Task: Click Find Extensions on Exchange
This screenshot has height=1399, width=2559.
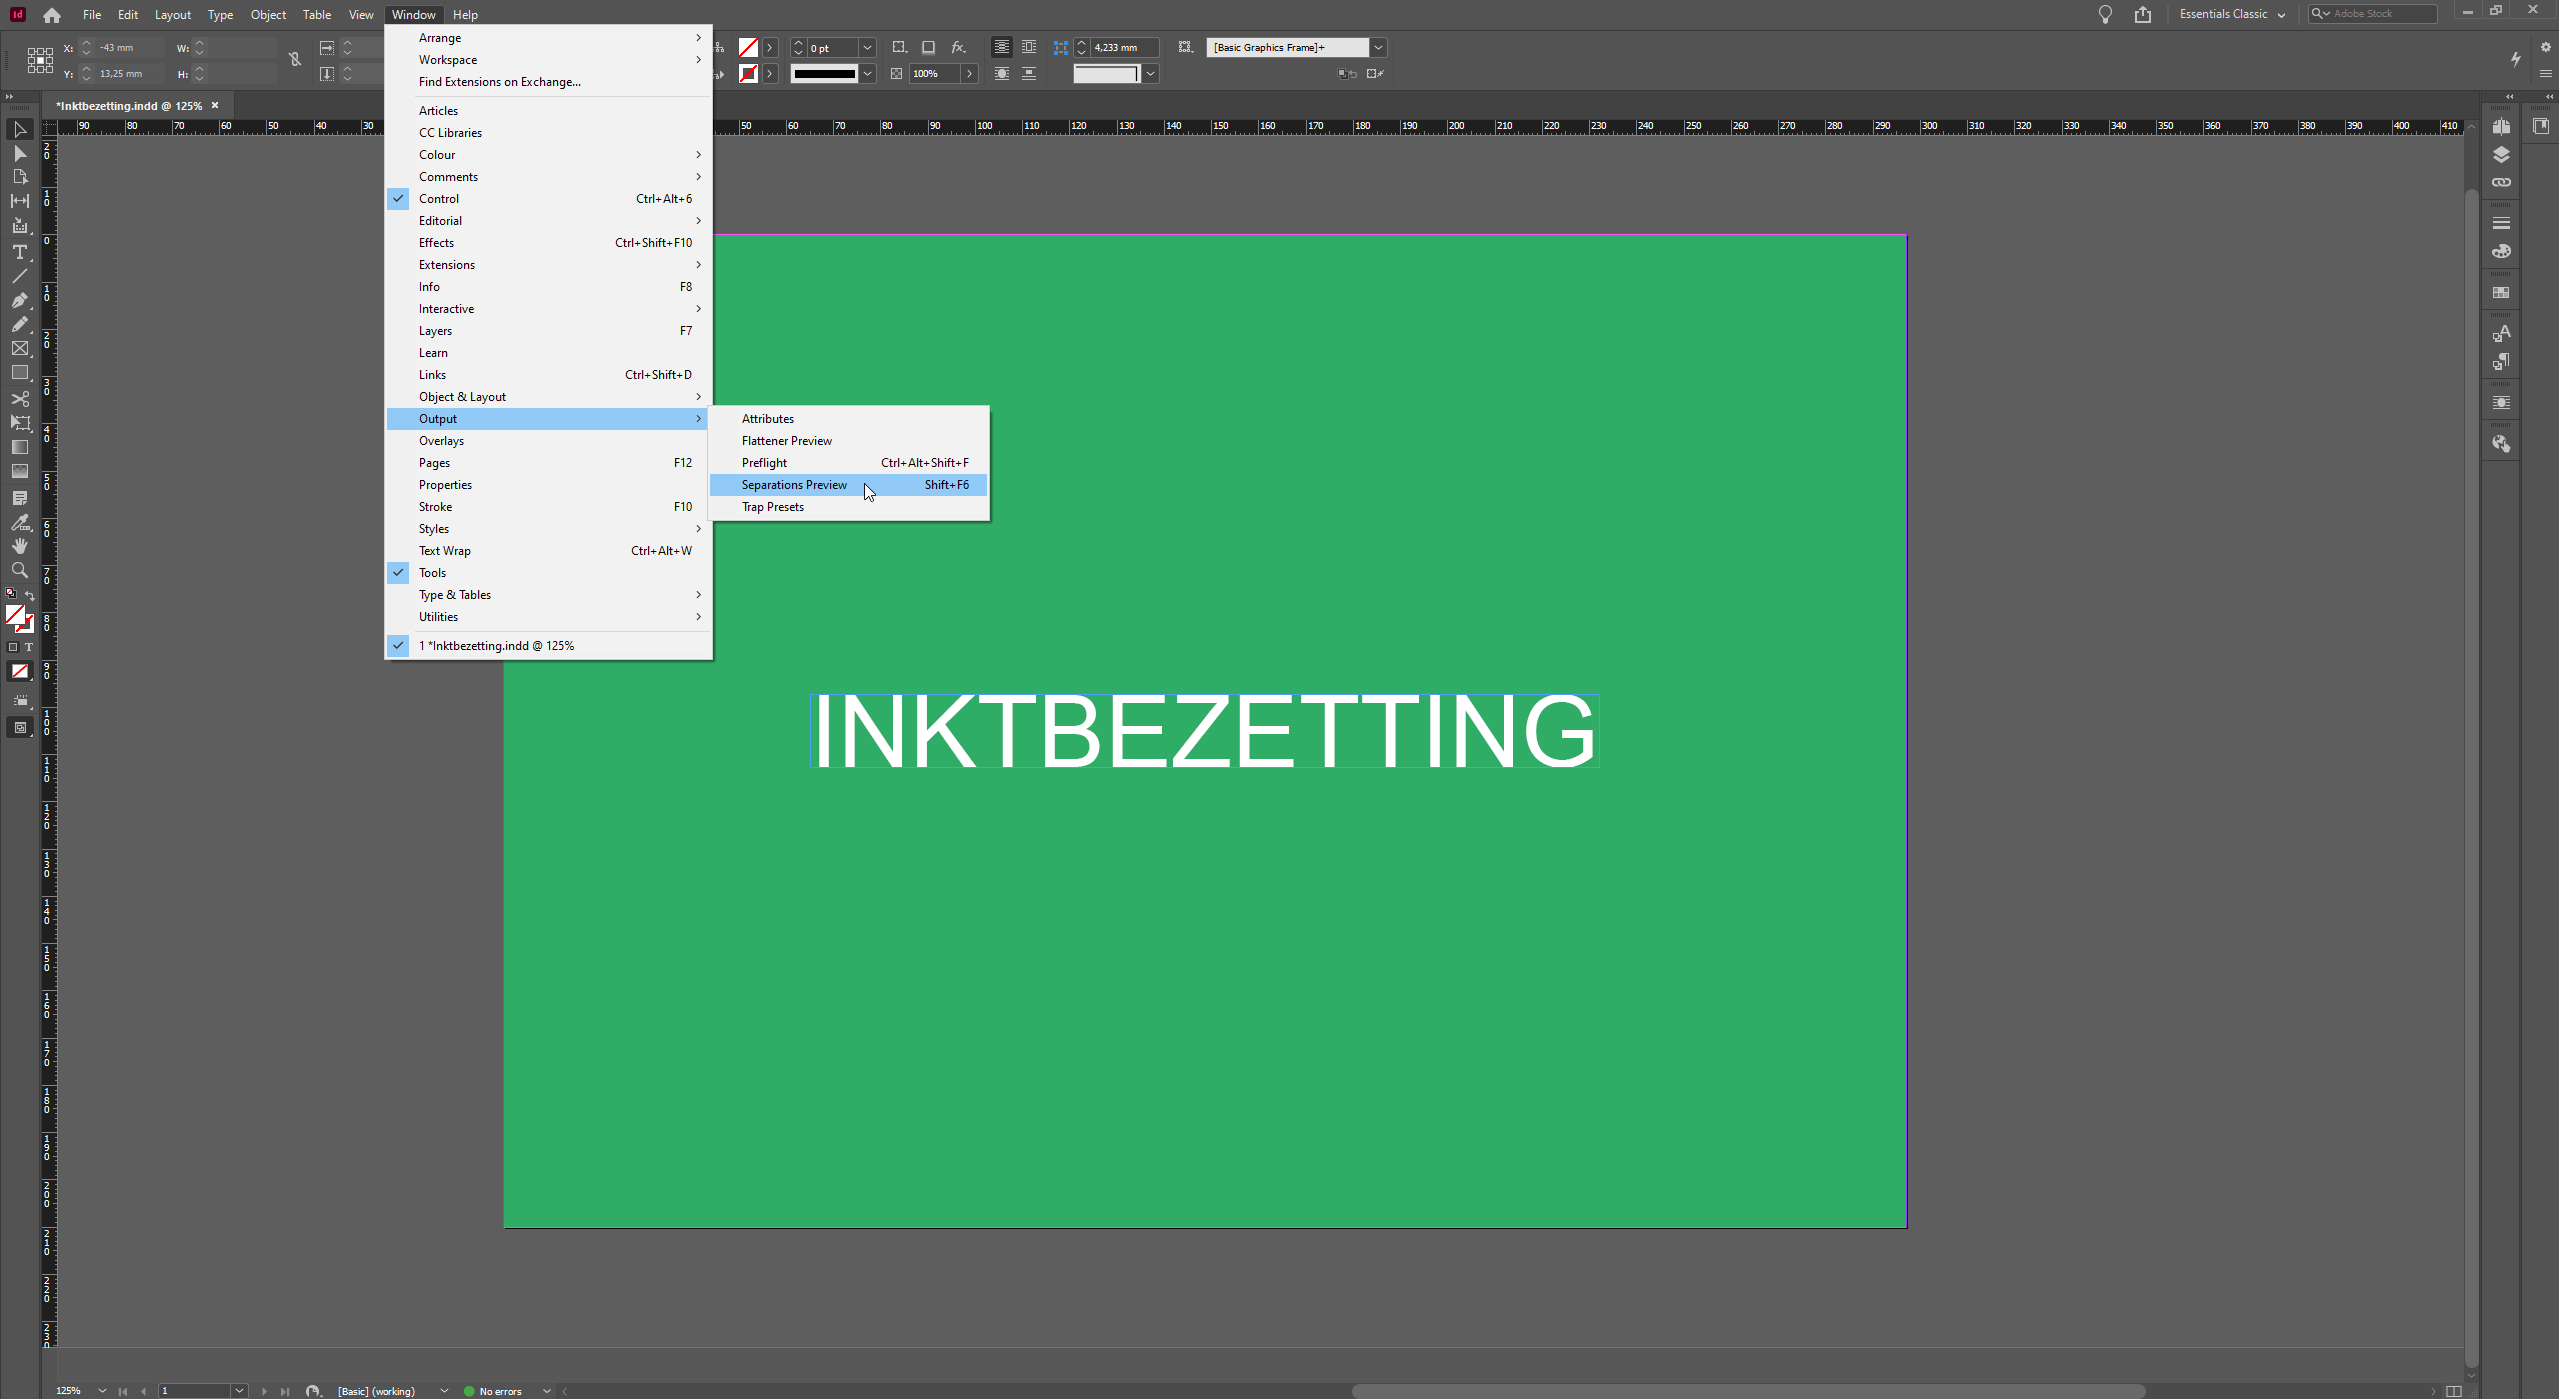Action: point(549,81)
